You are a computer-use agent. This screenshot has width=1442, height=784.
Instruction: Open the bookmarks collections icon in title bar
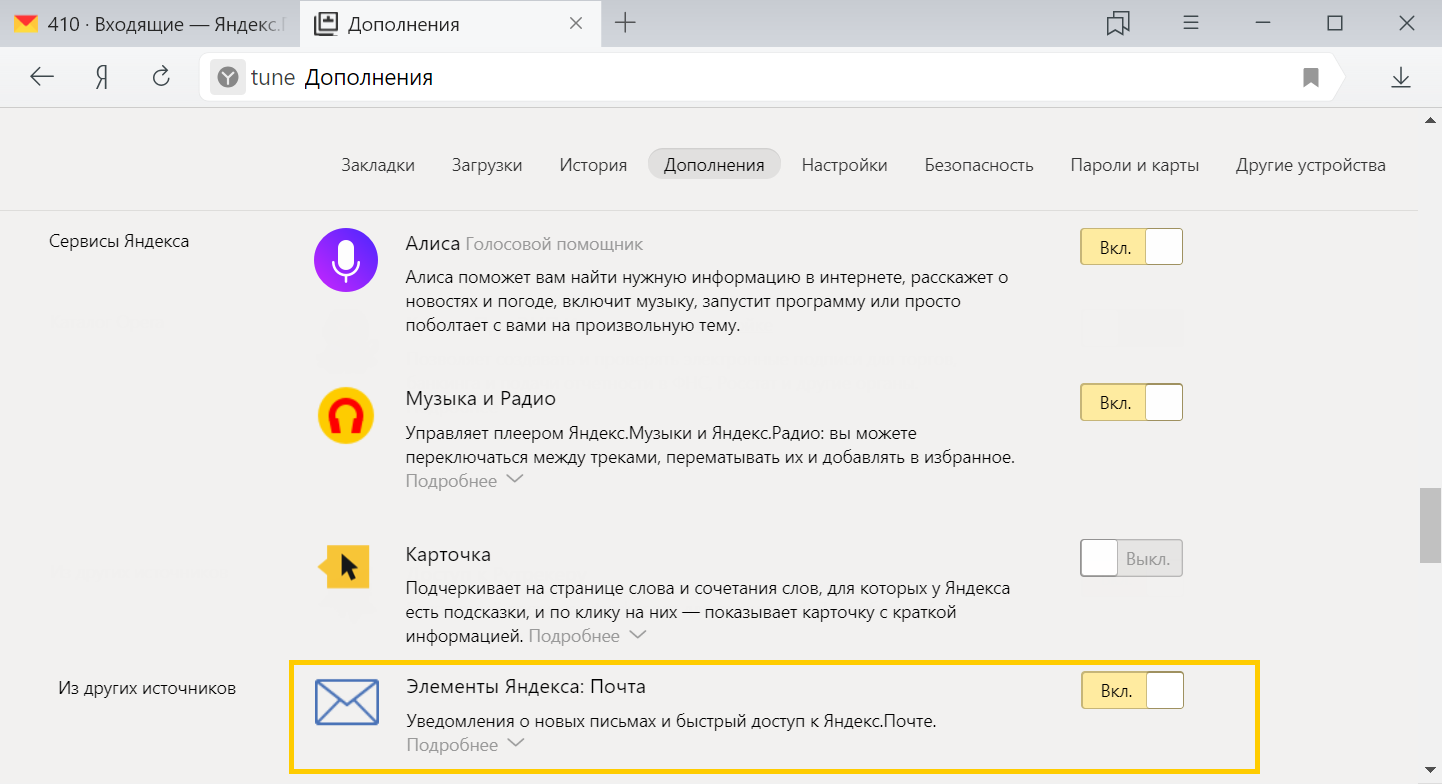(x=1118, y=23)
